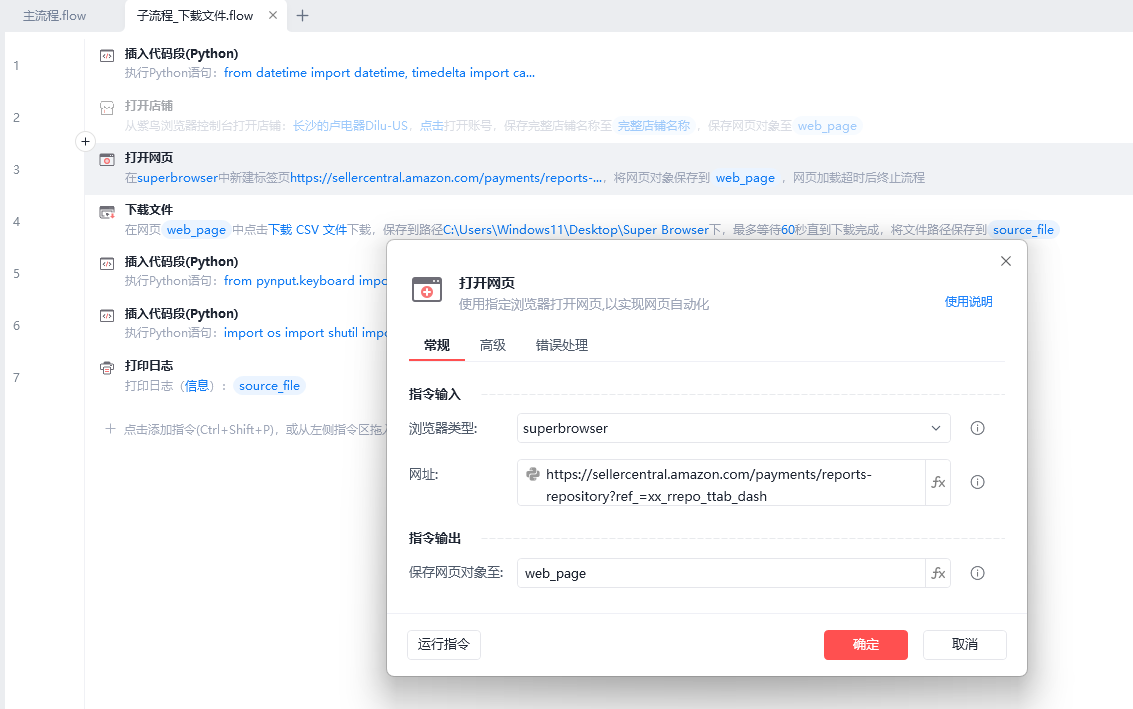Screen dimensions: 1133x709
Task: Click the 运行指令 button
Action: (x=444, y=645)
